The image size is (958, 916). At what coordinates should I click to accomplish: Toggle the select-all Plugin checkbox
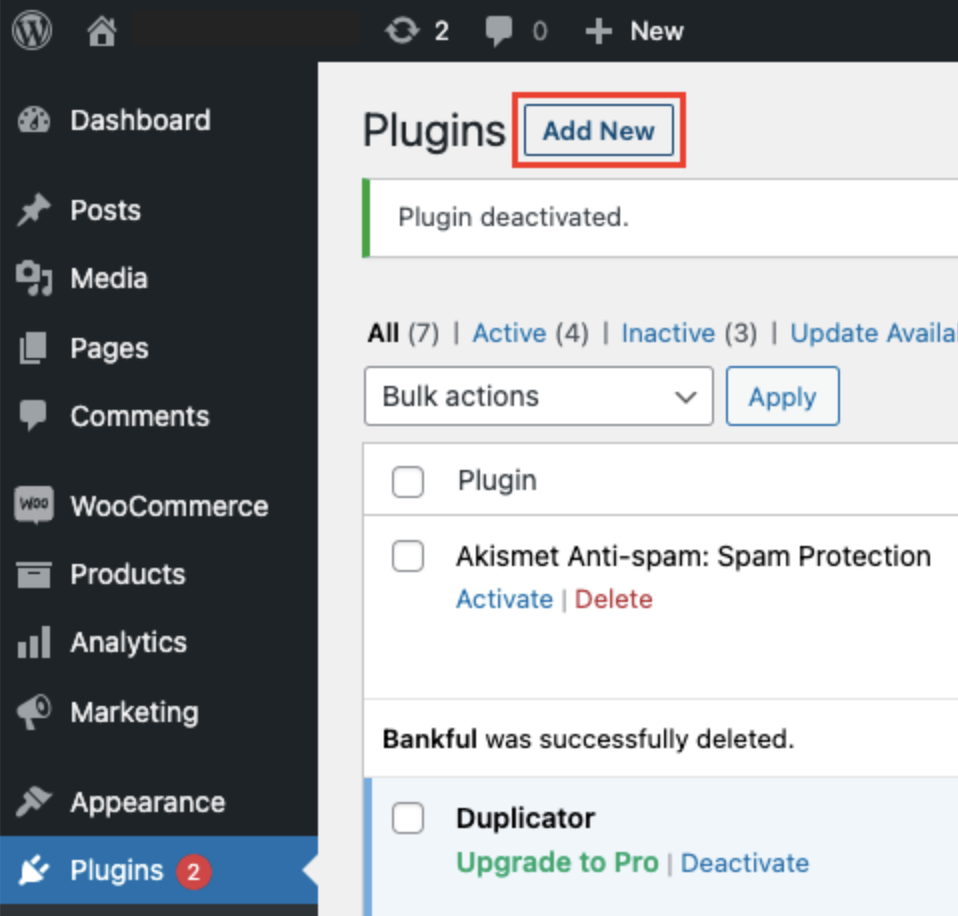[408, 482]
